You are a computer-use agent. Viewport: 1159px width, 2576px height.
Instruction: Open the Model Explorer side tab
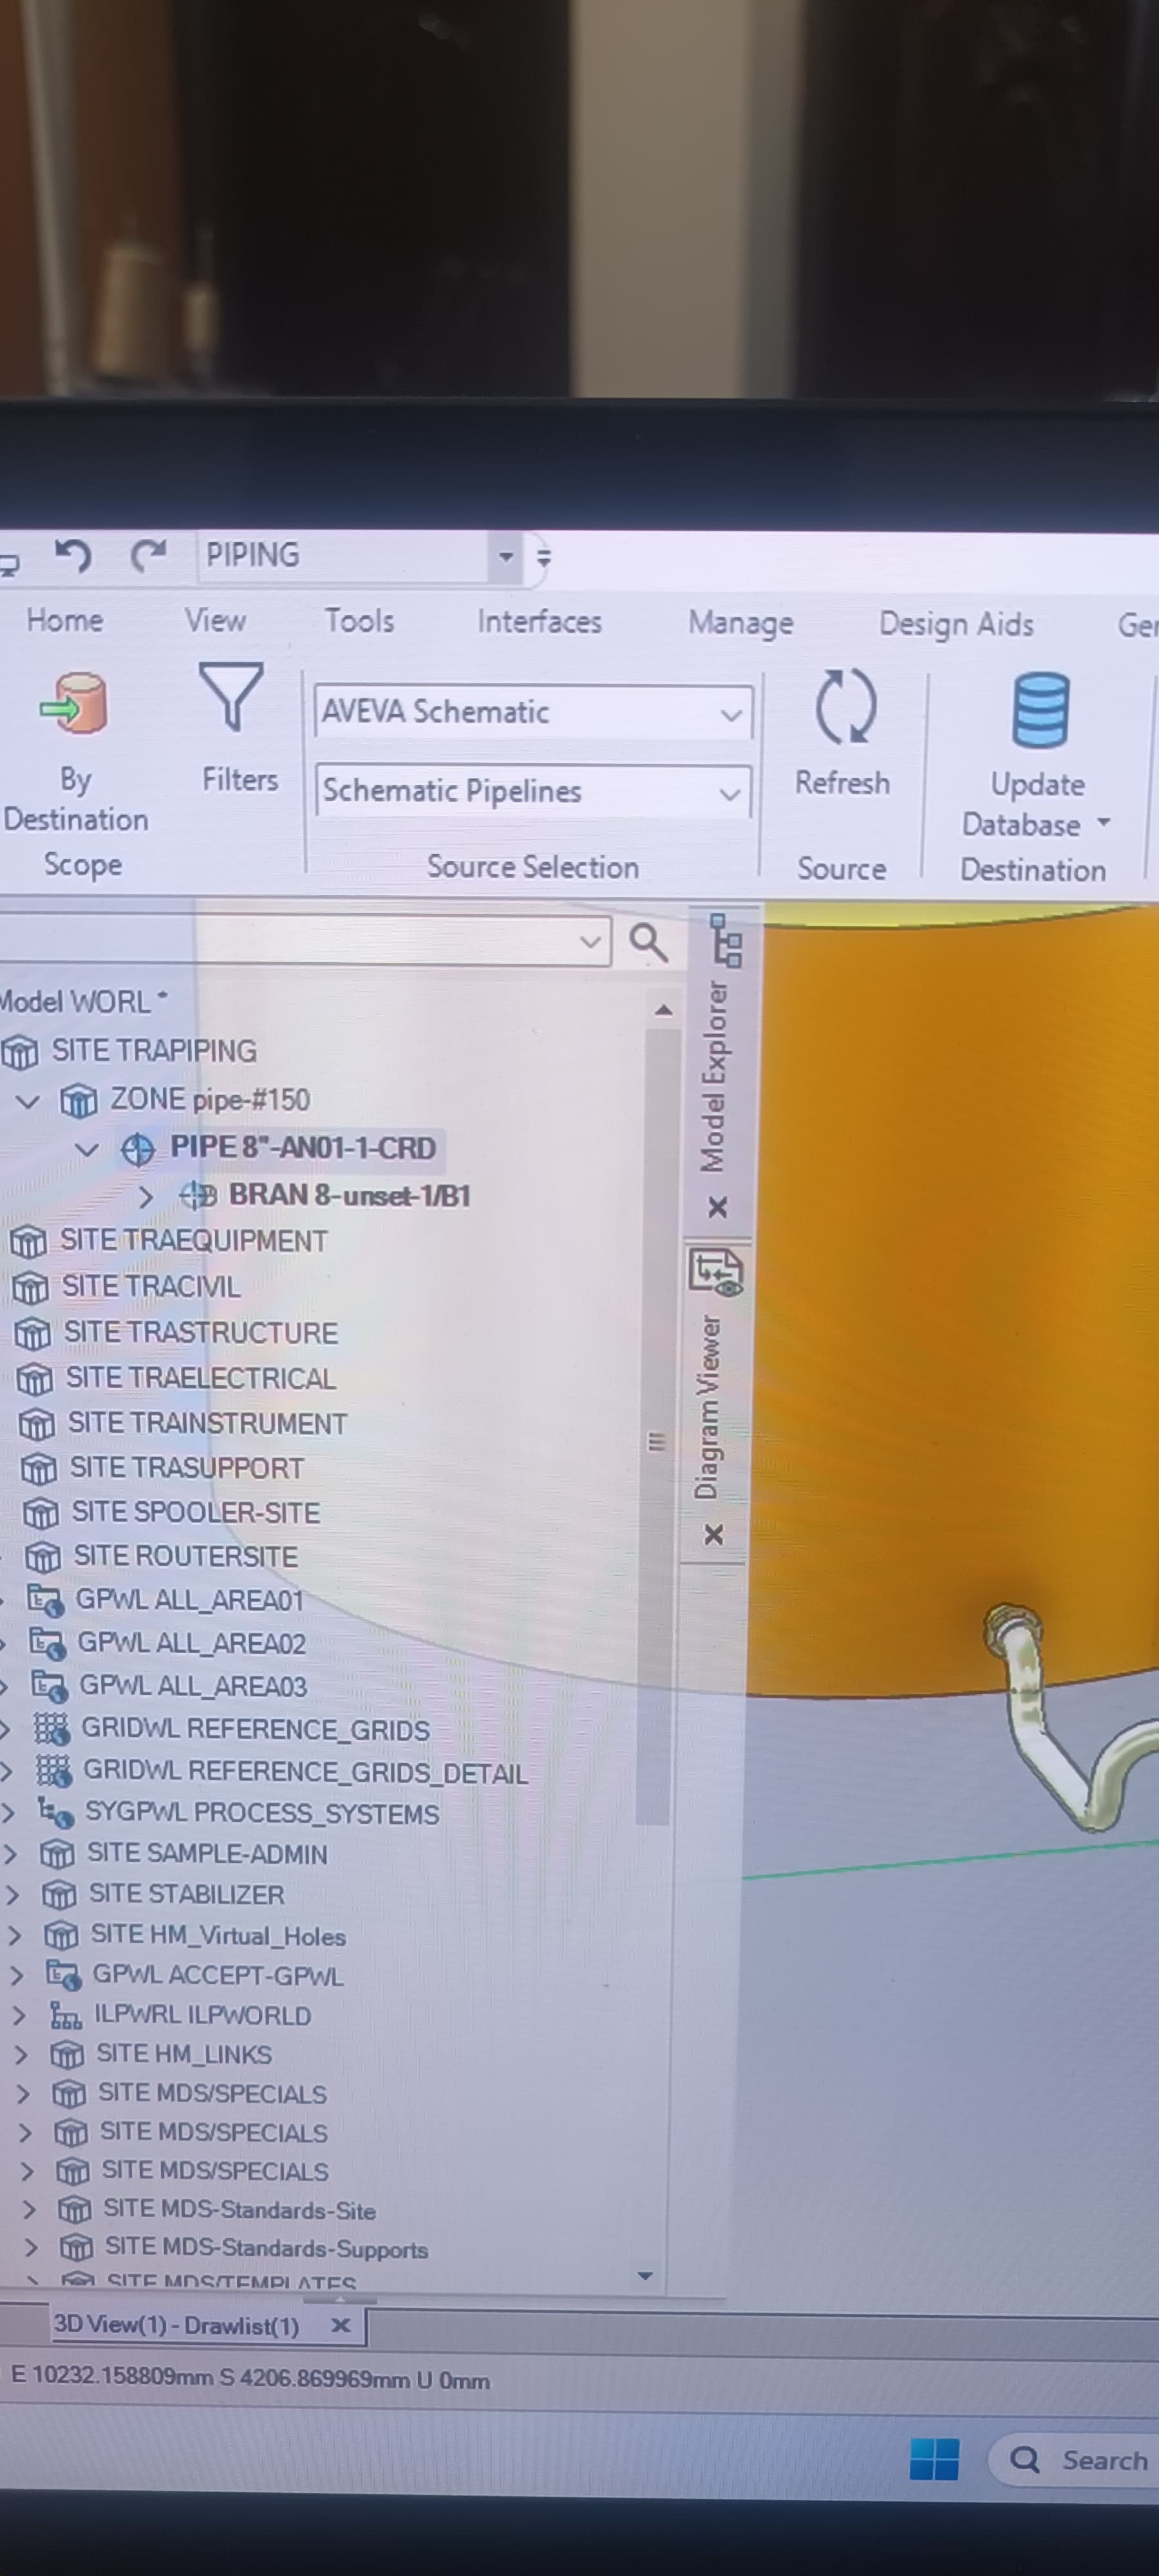[713, 1075]
